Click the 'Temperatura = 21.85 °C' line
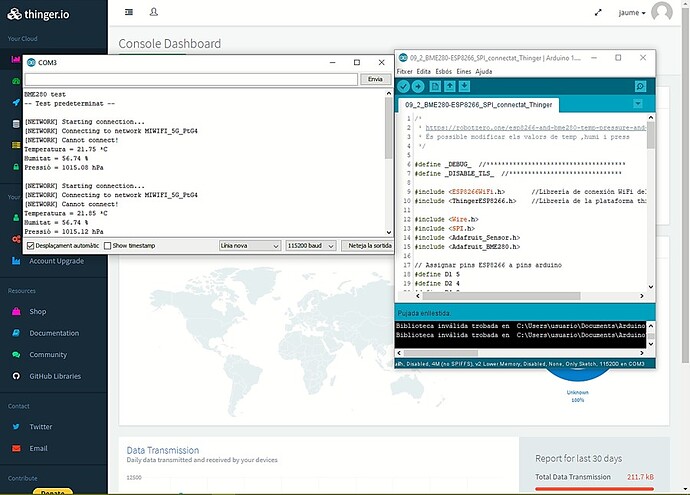The width and height of the screenshot is (690, 495). (x=66, y=213)
